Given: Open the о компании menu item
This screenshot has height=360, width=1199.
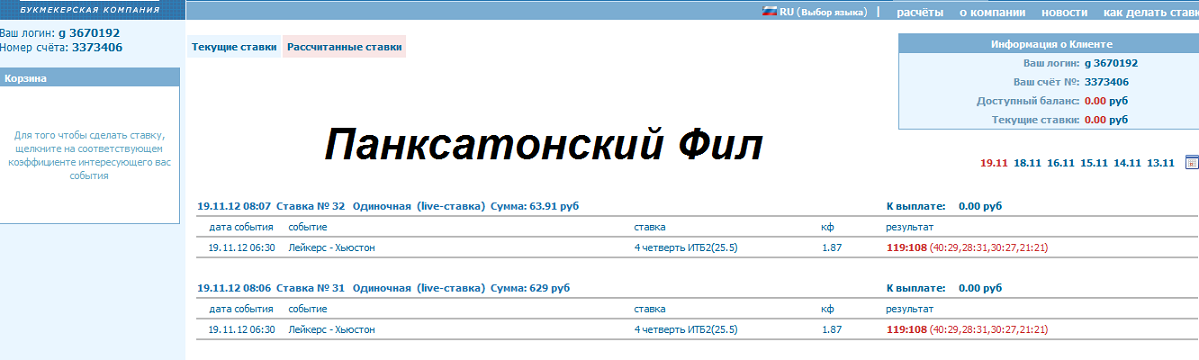Looking at the screenshot, I should [x=992, y=12].
